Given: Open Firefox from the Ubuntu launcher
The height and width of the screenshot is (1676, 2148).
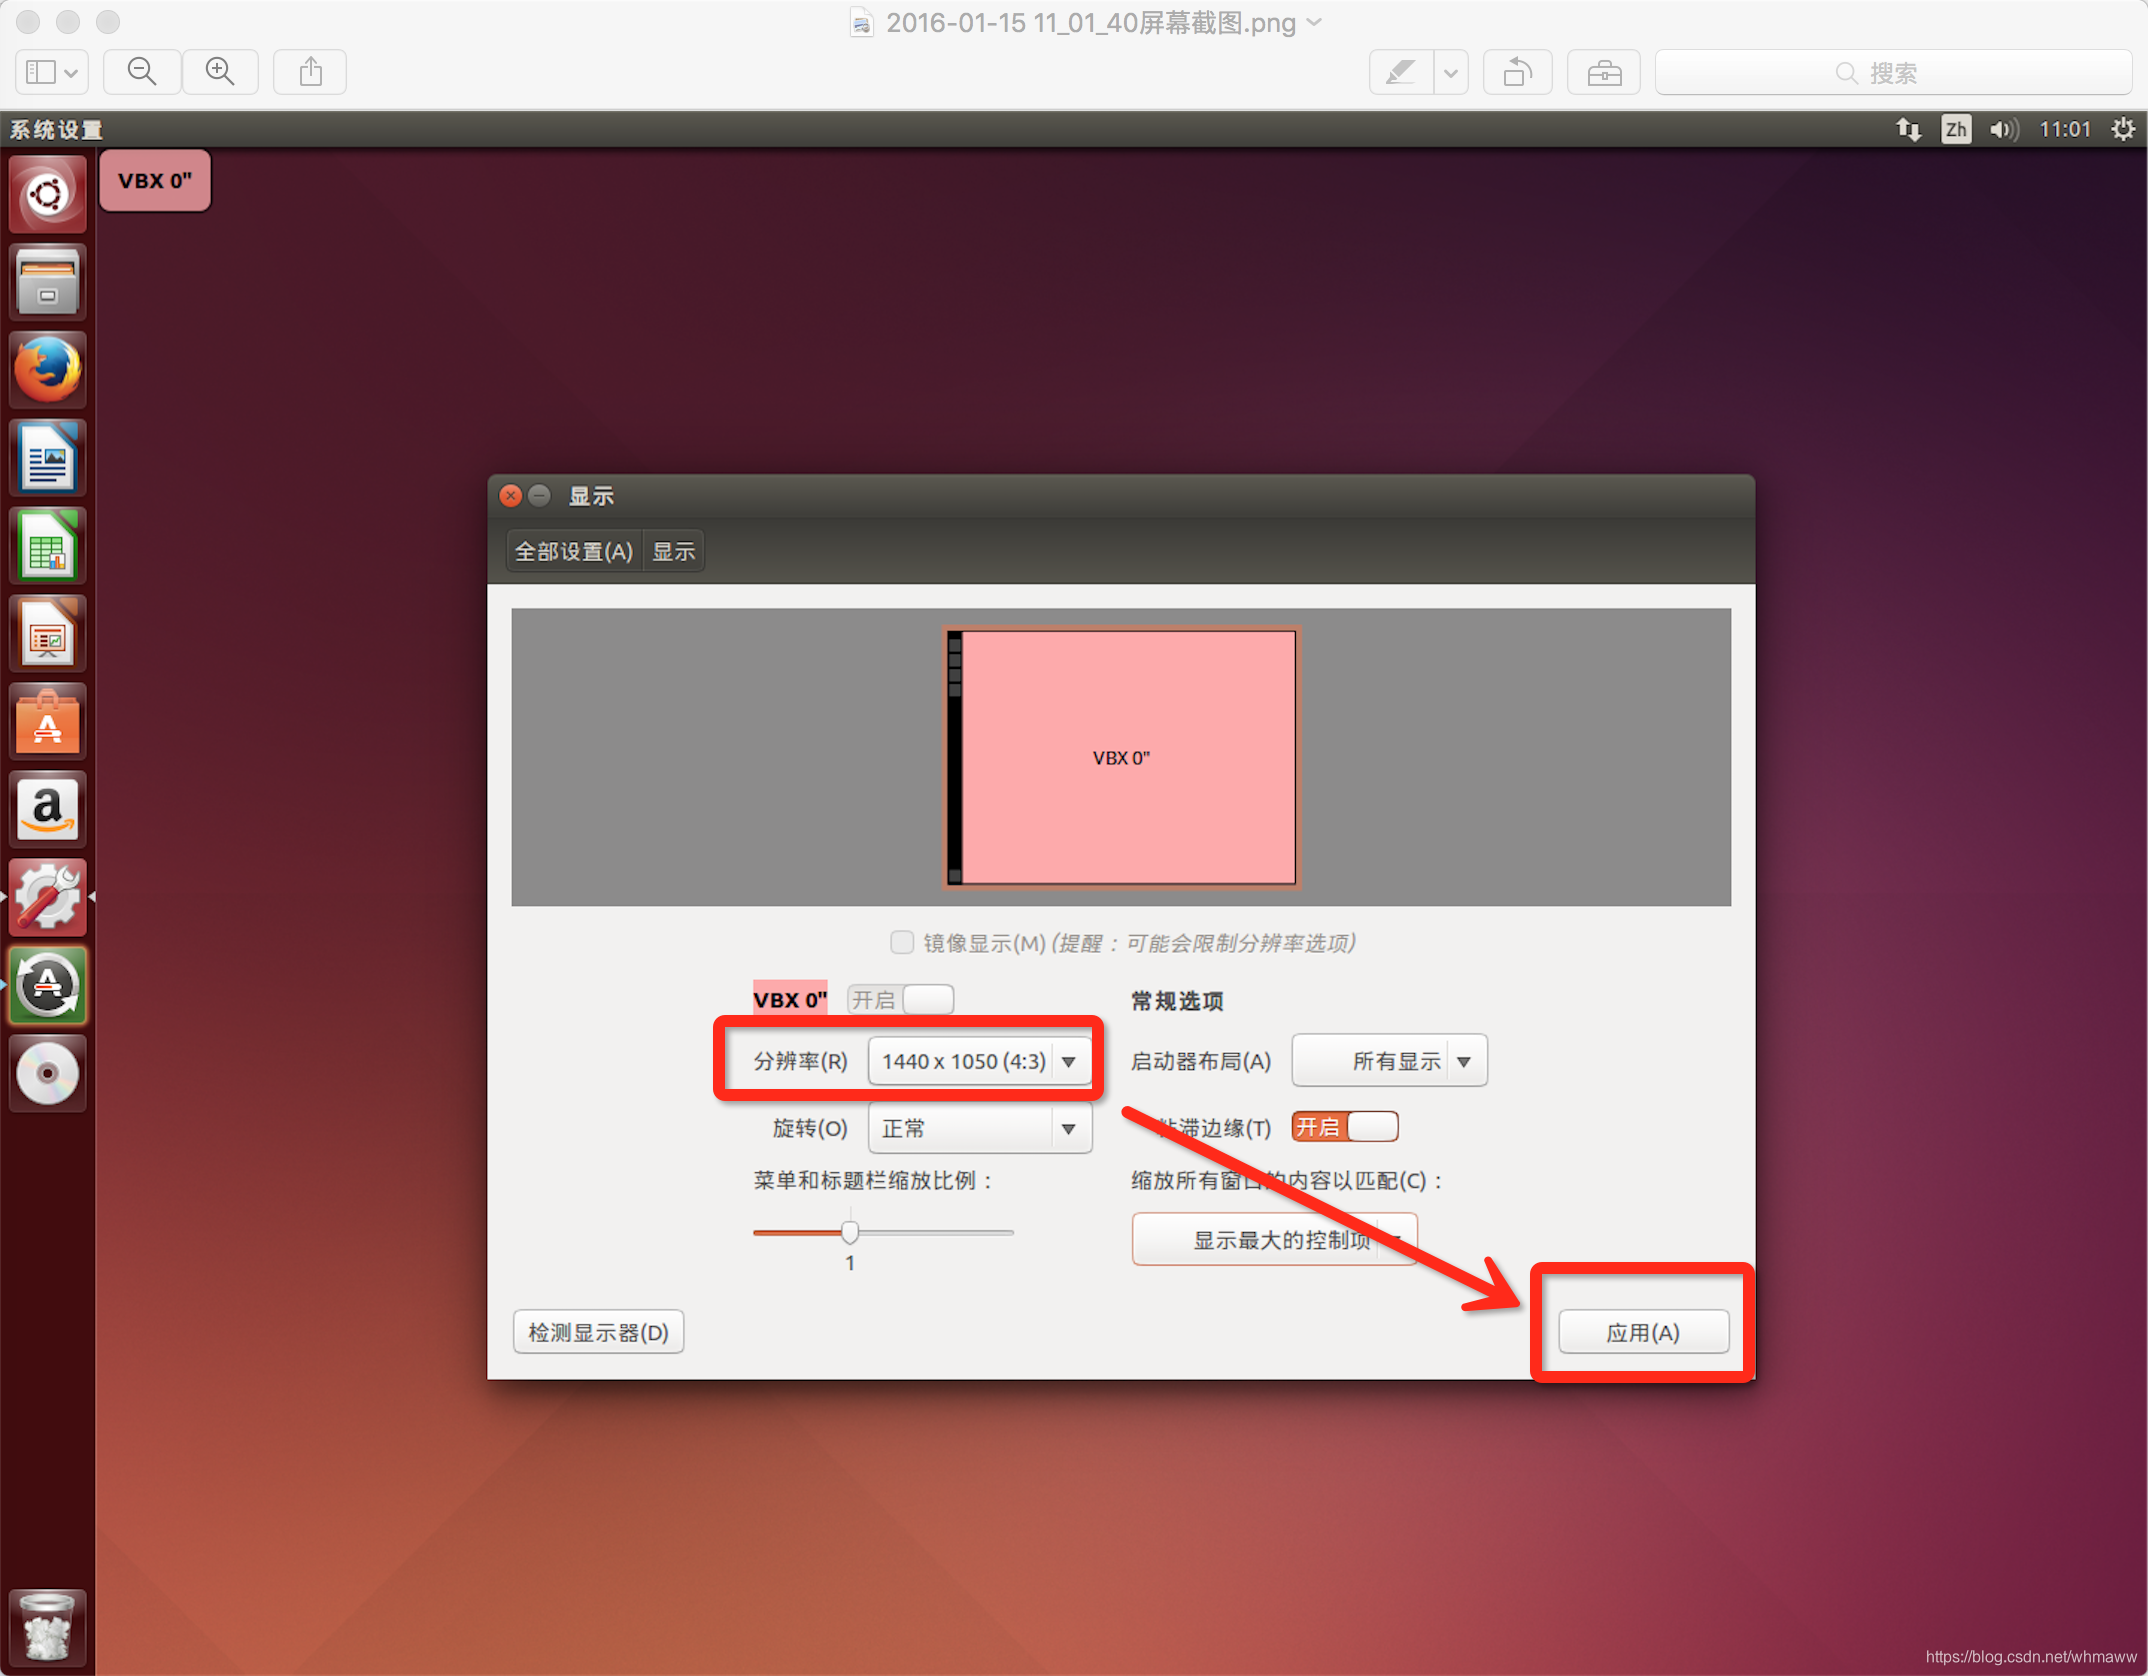Looking at the screenshot, I should (47, 369).
